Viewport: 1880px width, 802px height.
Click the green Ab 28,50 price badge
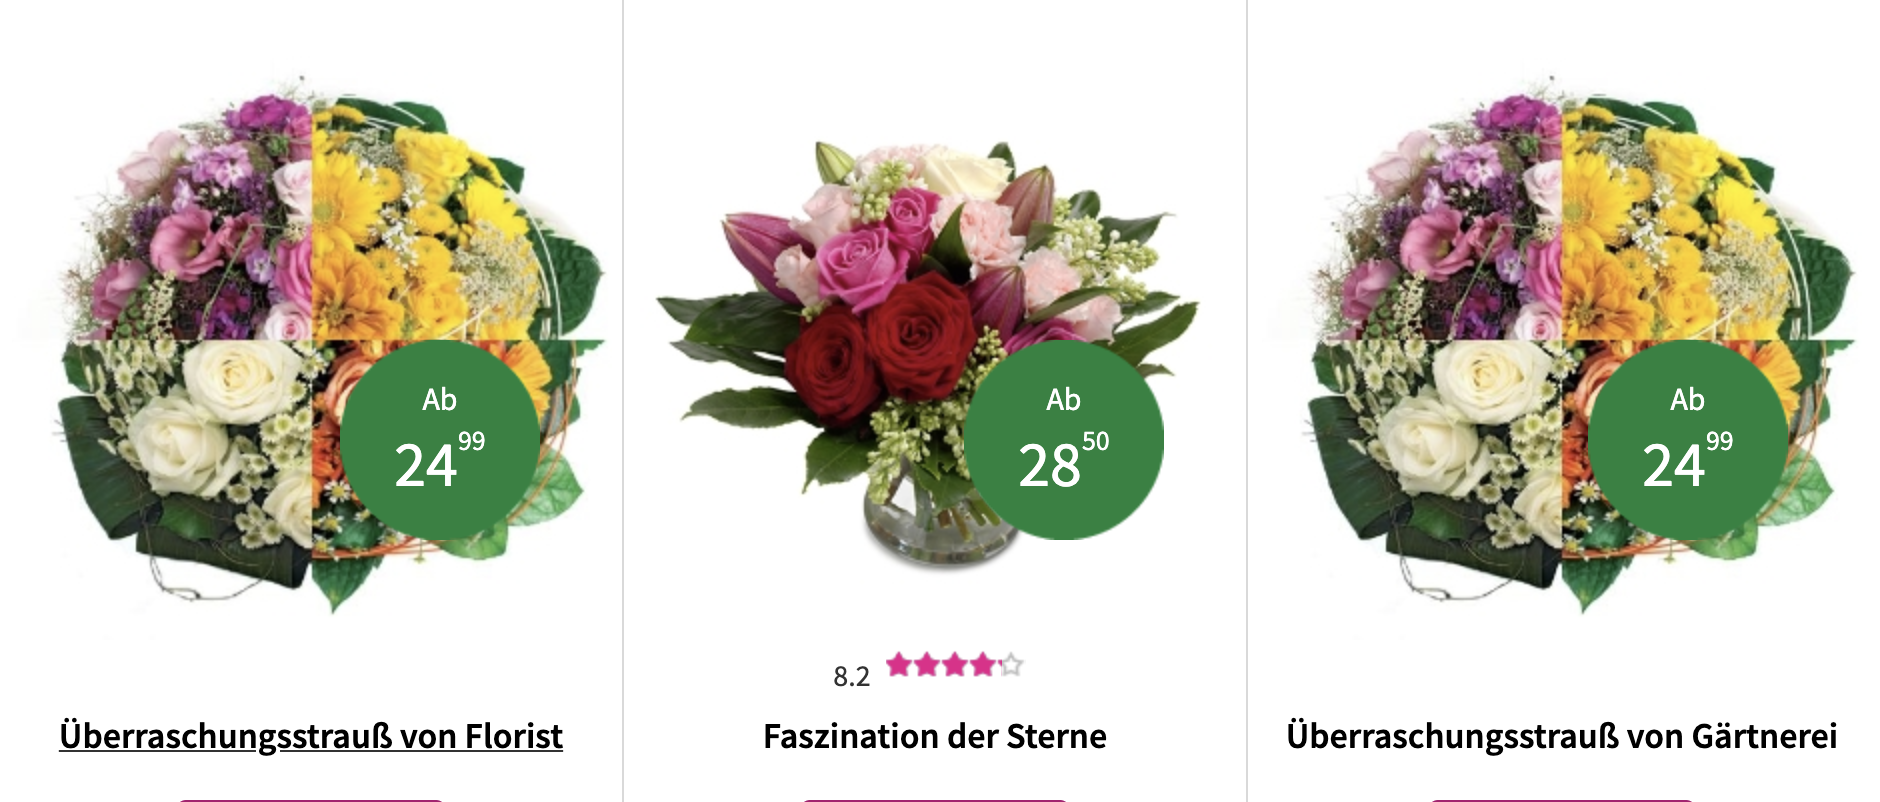click(1064, 440)
